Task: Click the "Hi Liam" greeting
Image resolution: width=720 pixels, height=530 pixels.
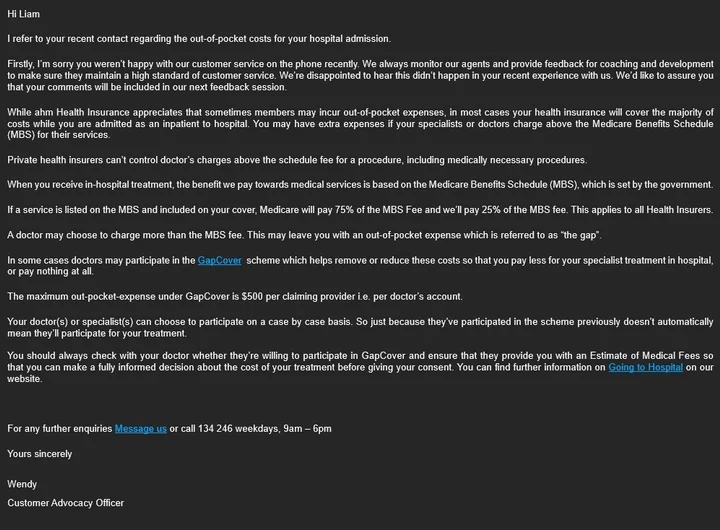Action: click(27, 13)
